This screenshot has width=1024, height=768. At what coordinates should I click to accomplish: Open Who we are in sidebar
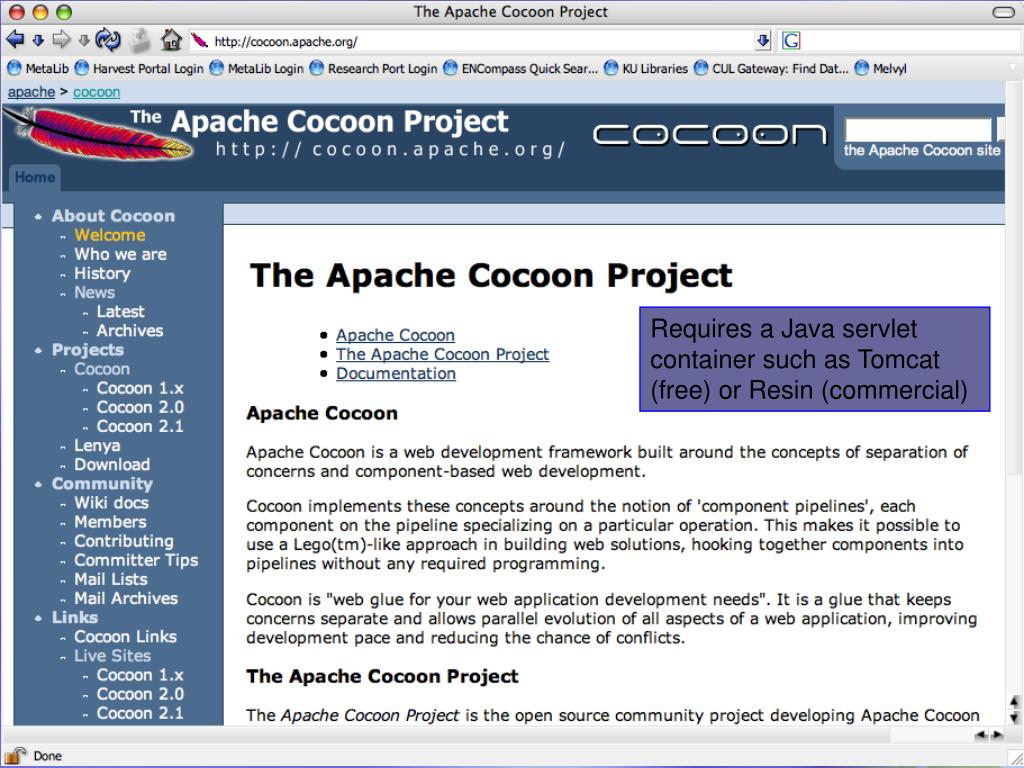pyautogui.click(x=120, y=254)
